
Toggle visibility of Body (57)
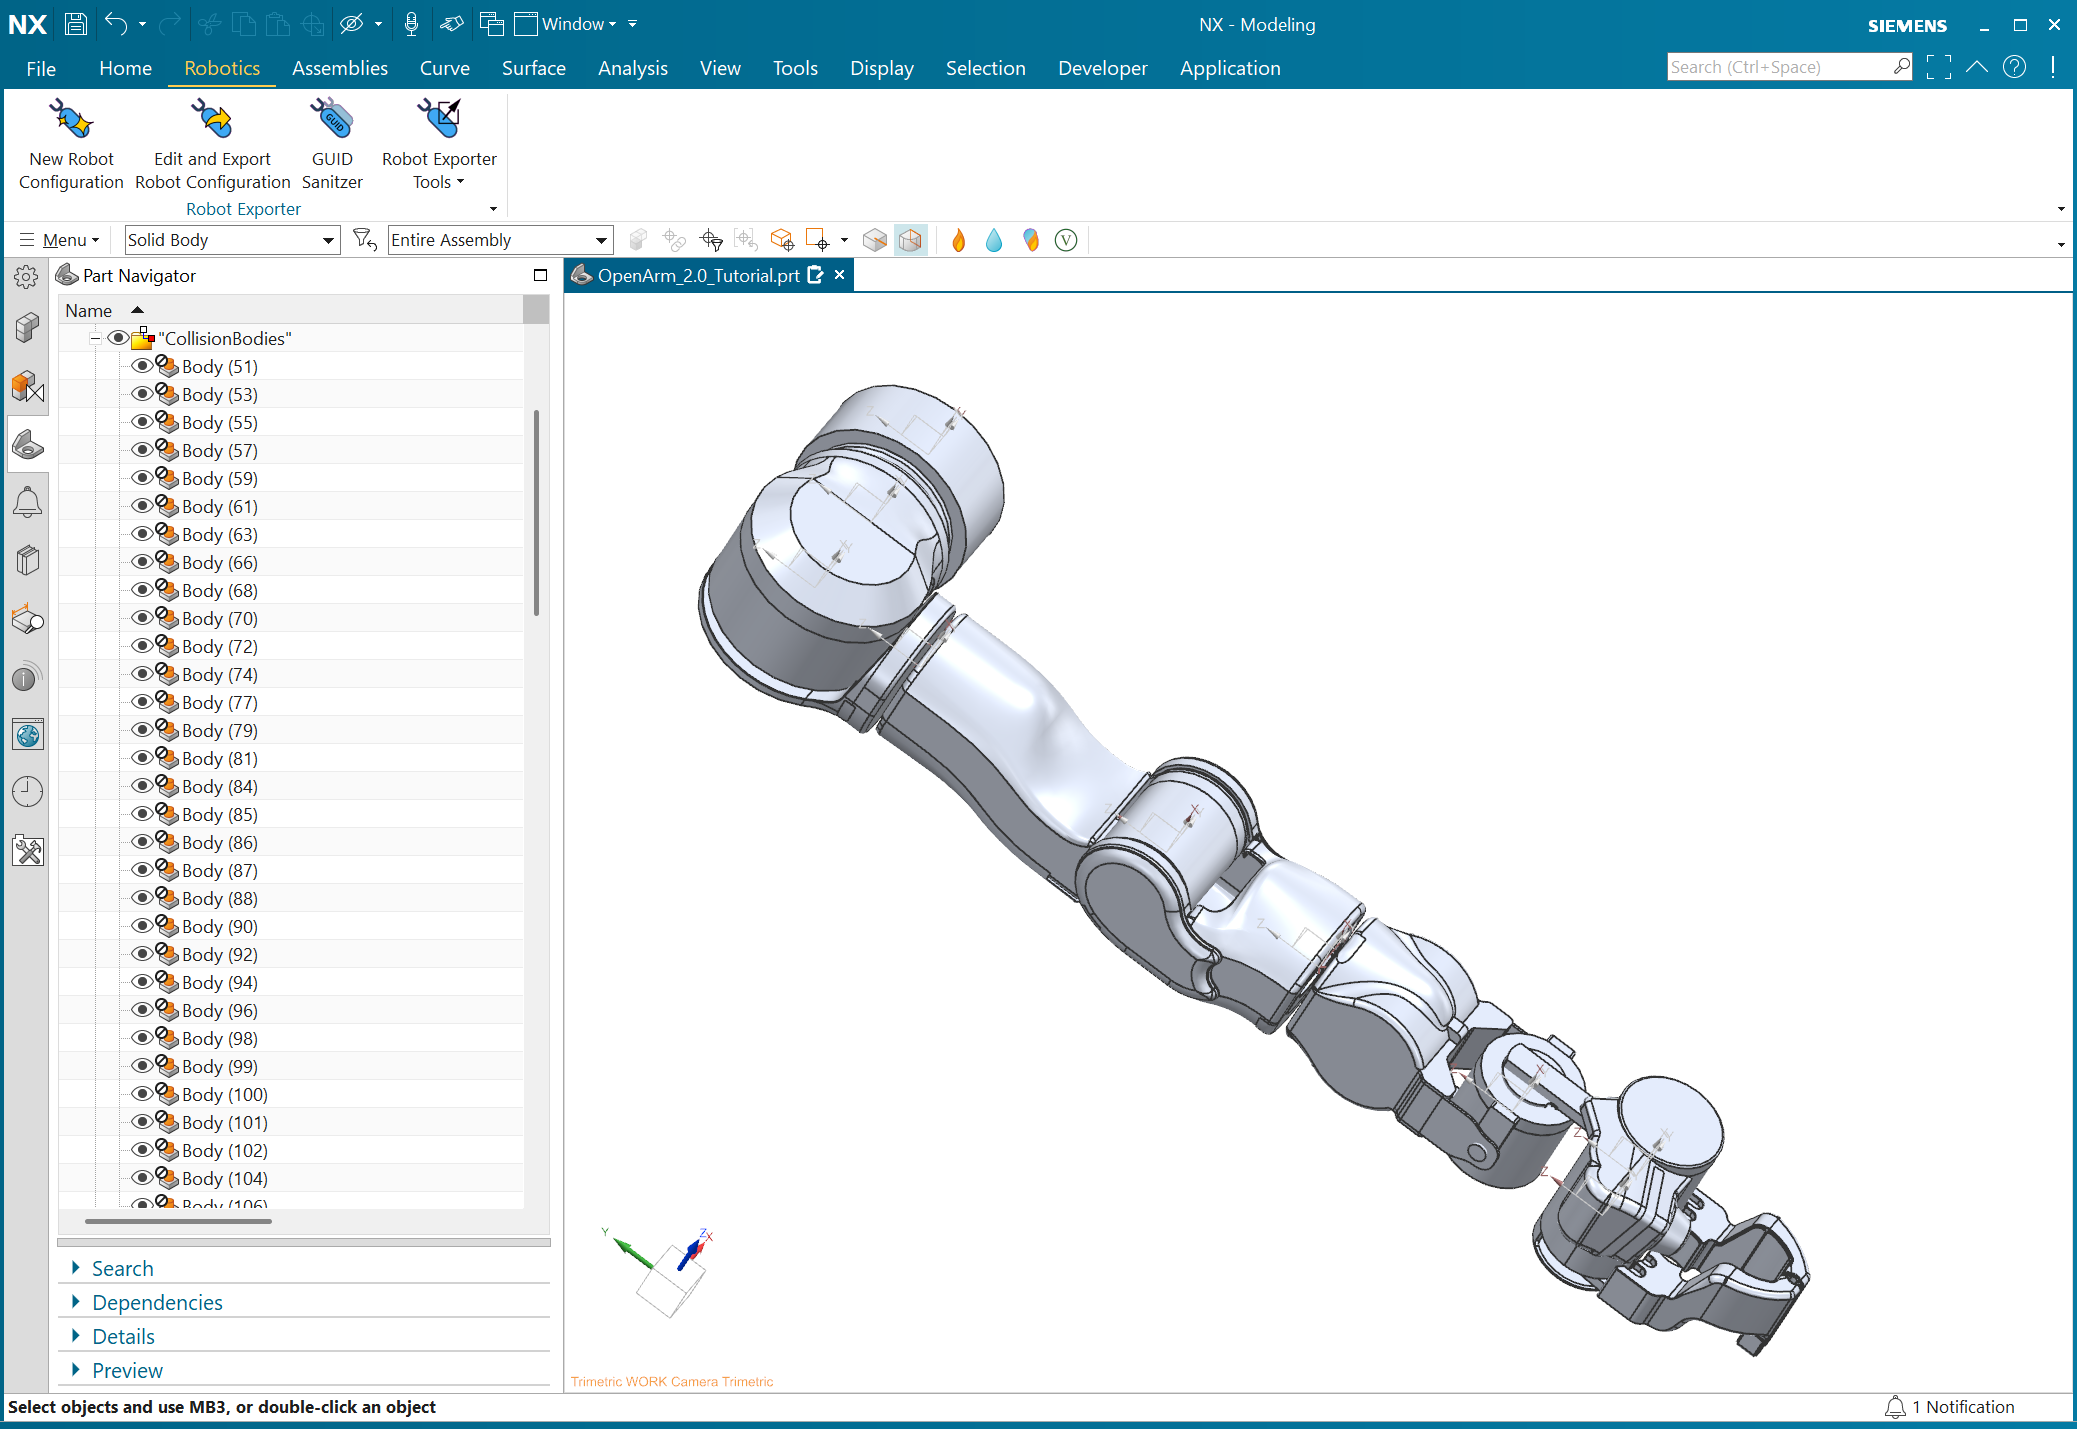[x=142, y=450]
